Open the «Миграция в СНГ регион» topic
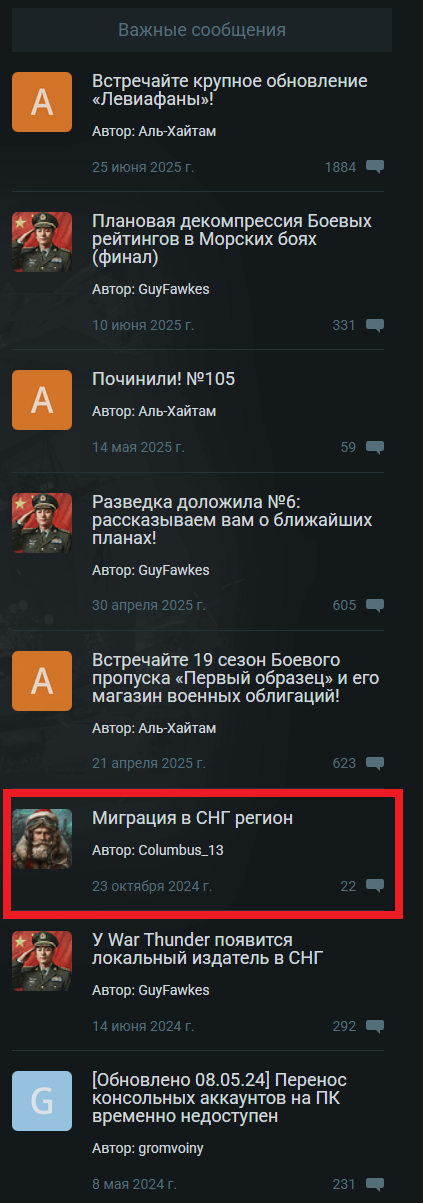Viewport: 423px width, 1203px height. coord(192,818)
